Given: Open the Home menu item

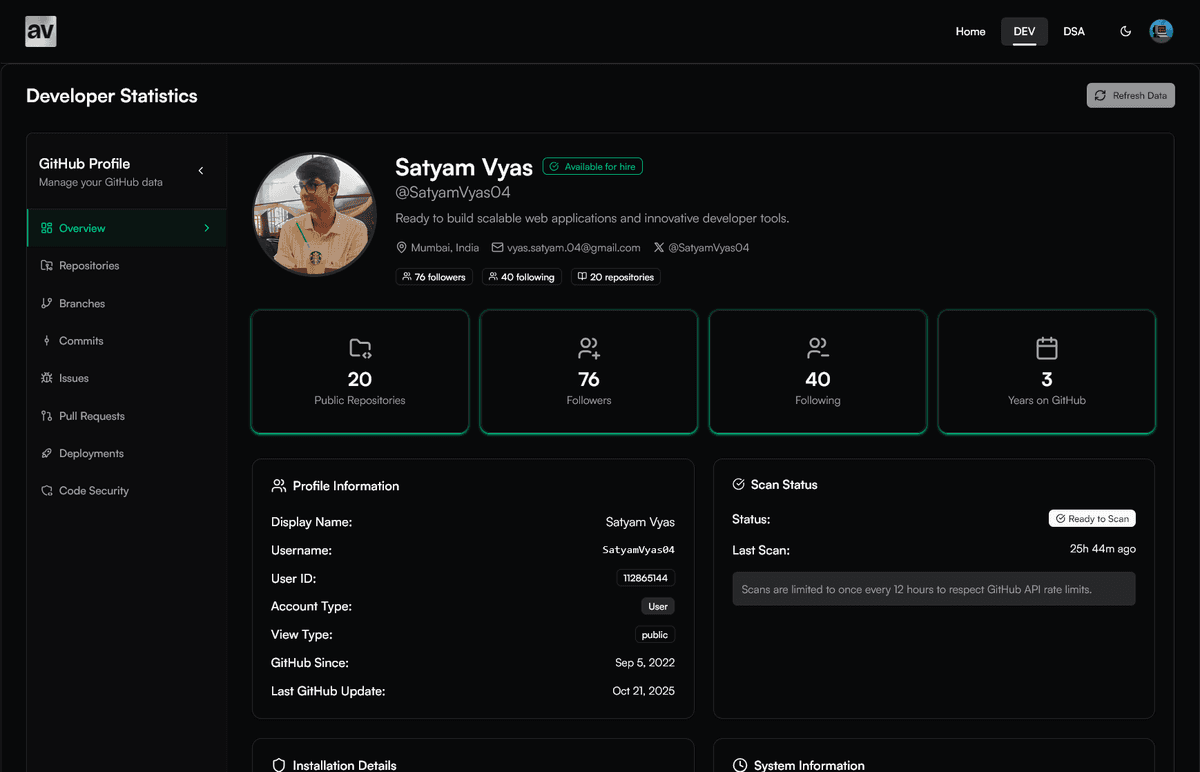Looking at the screenshot, I should tap(969, 31).
